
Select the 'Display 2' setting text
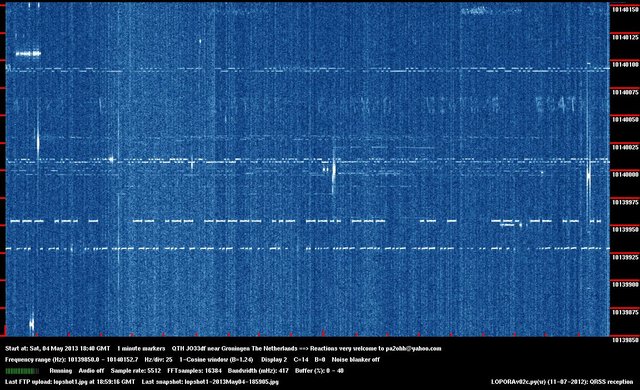coord(274,360)
